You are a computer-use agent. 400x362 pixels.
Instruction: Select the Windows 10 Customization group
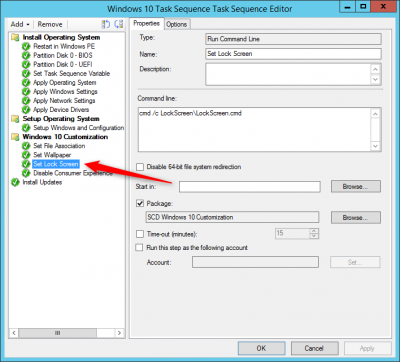(65, 137)
